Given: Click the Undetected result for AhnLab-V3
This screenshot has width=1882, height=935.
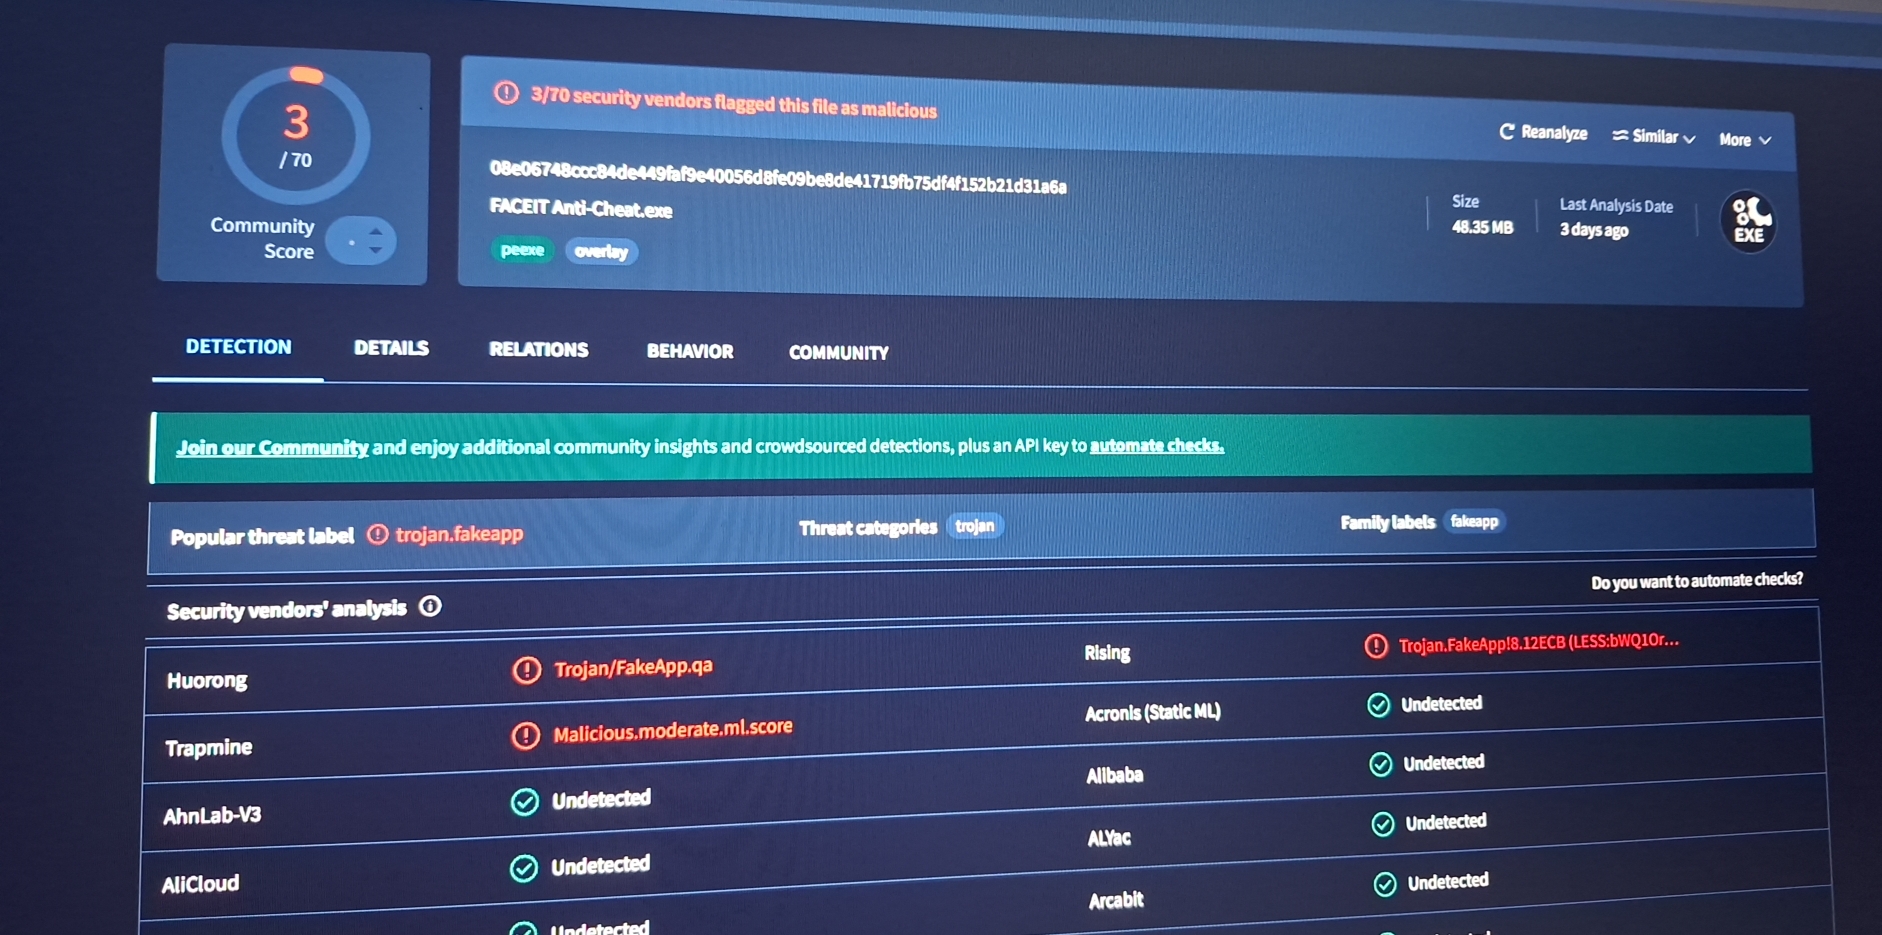Looking at the screenshot, I should 601,799.
